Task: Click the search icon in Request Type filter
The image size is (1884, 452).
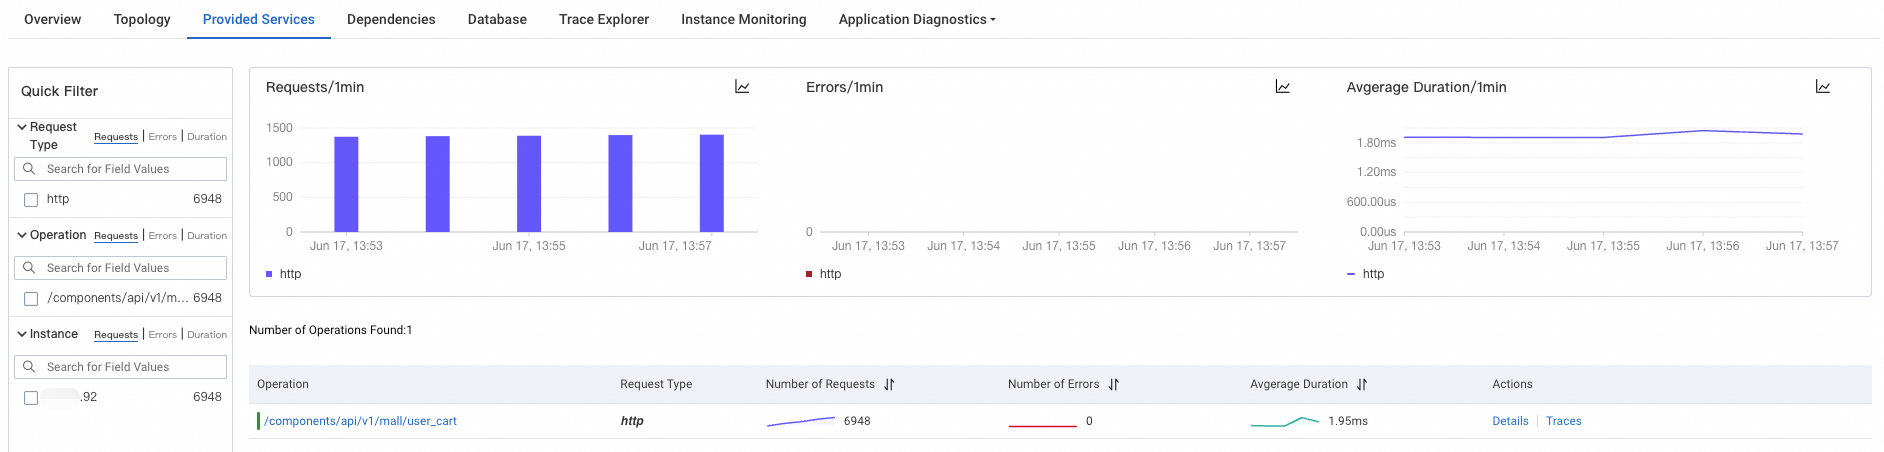Action: [30, 169]
